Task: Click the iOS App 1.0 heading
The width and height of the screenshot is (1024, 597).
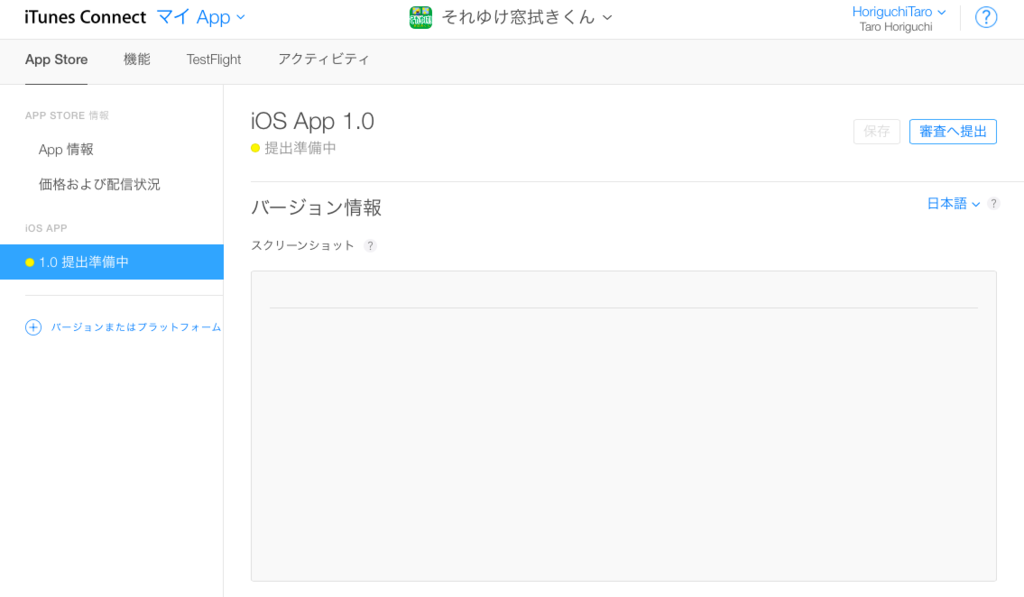Action: tap(312, 121)
